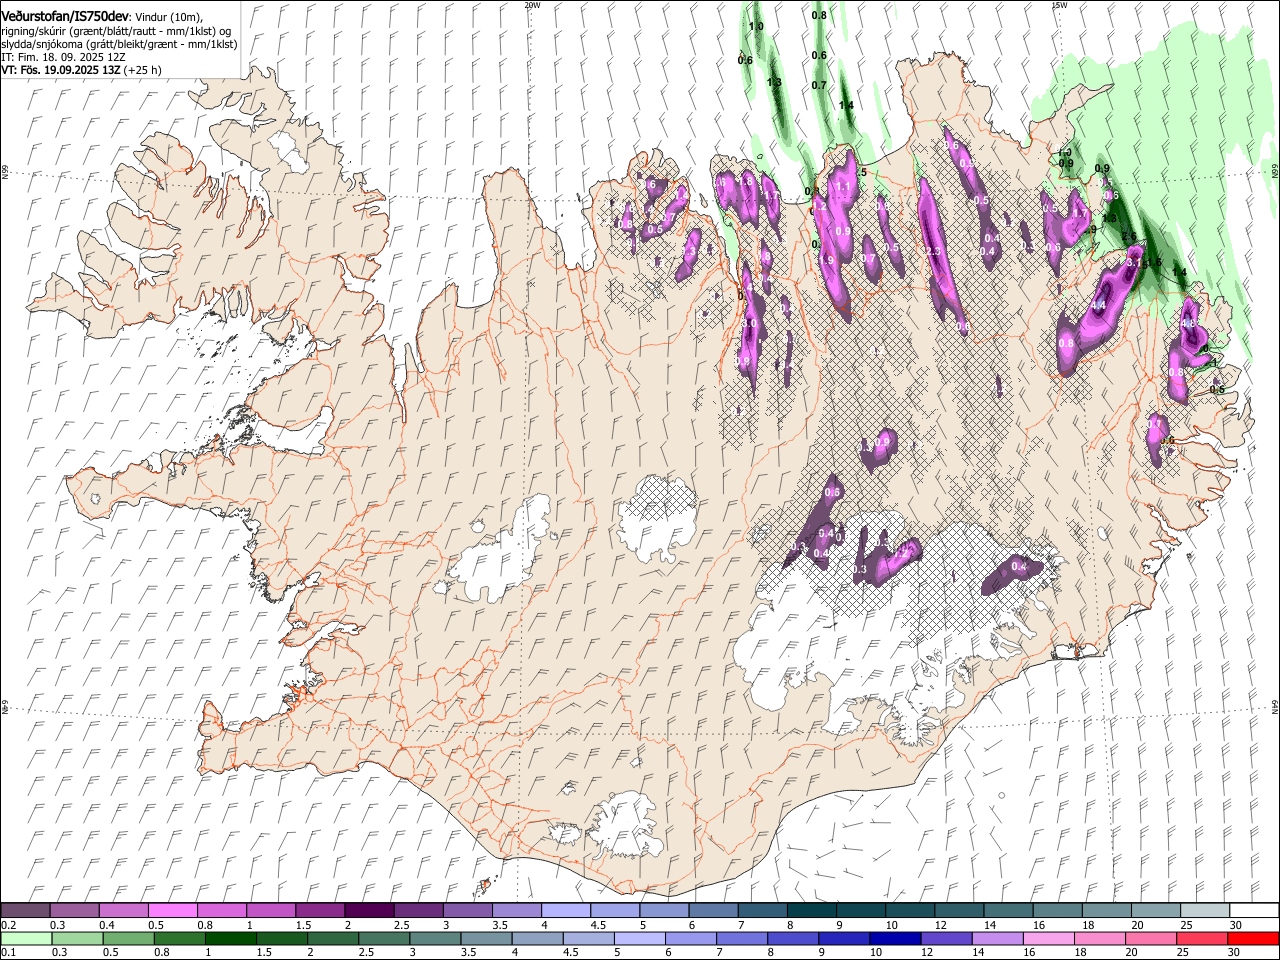1280x960 pixels.
Task: Click the '(+25 h)' forecast offset text
Action: point(143,70)
